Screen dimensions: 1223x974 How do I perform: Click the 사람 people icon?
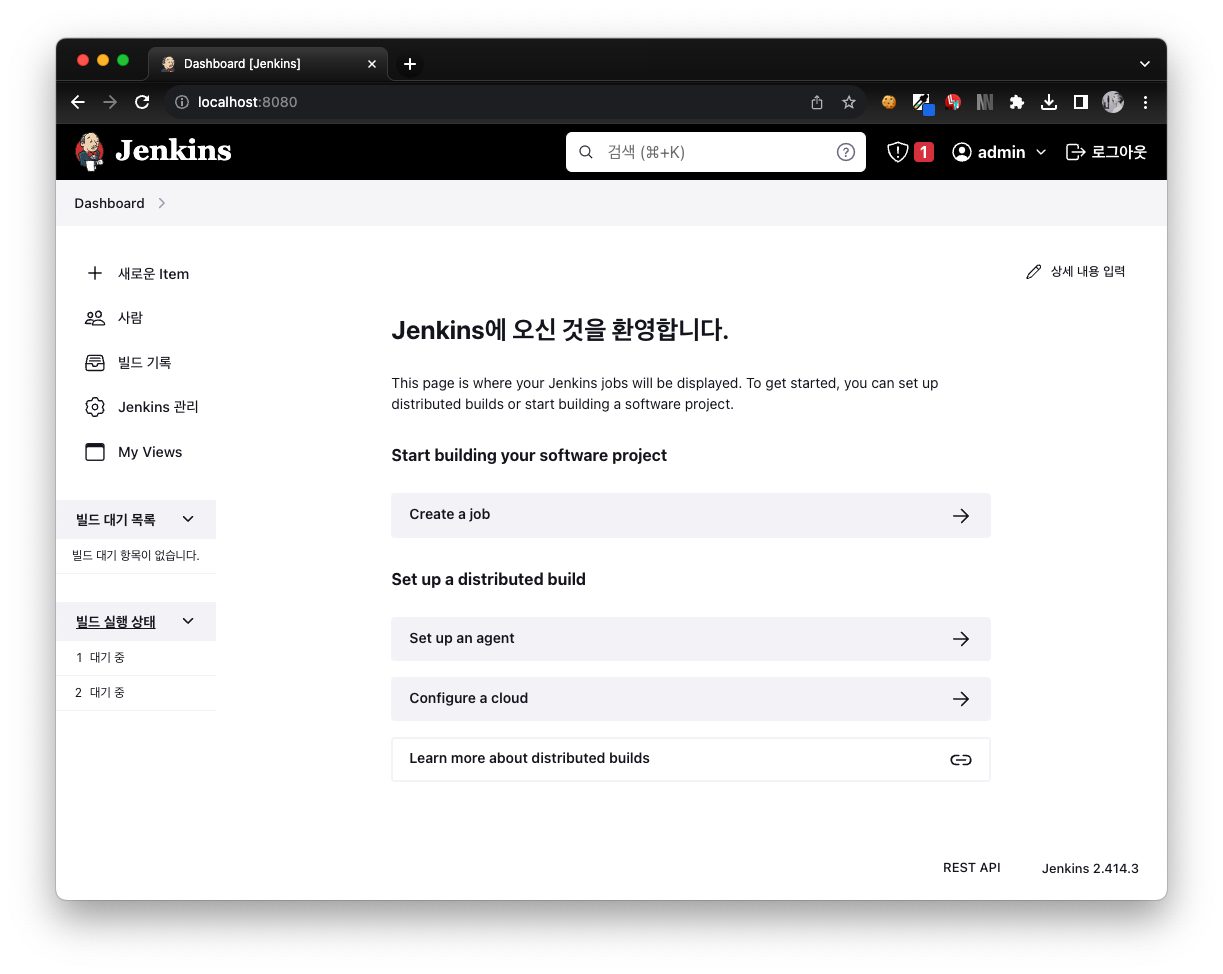coord(95,318)
